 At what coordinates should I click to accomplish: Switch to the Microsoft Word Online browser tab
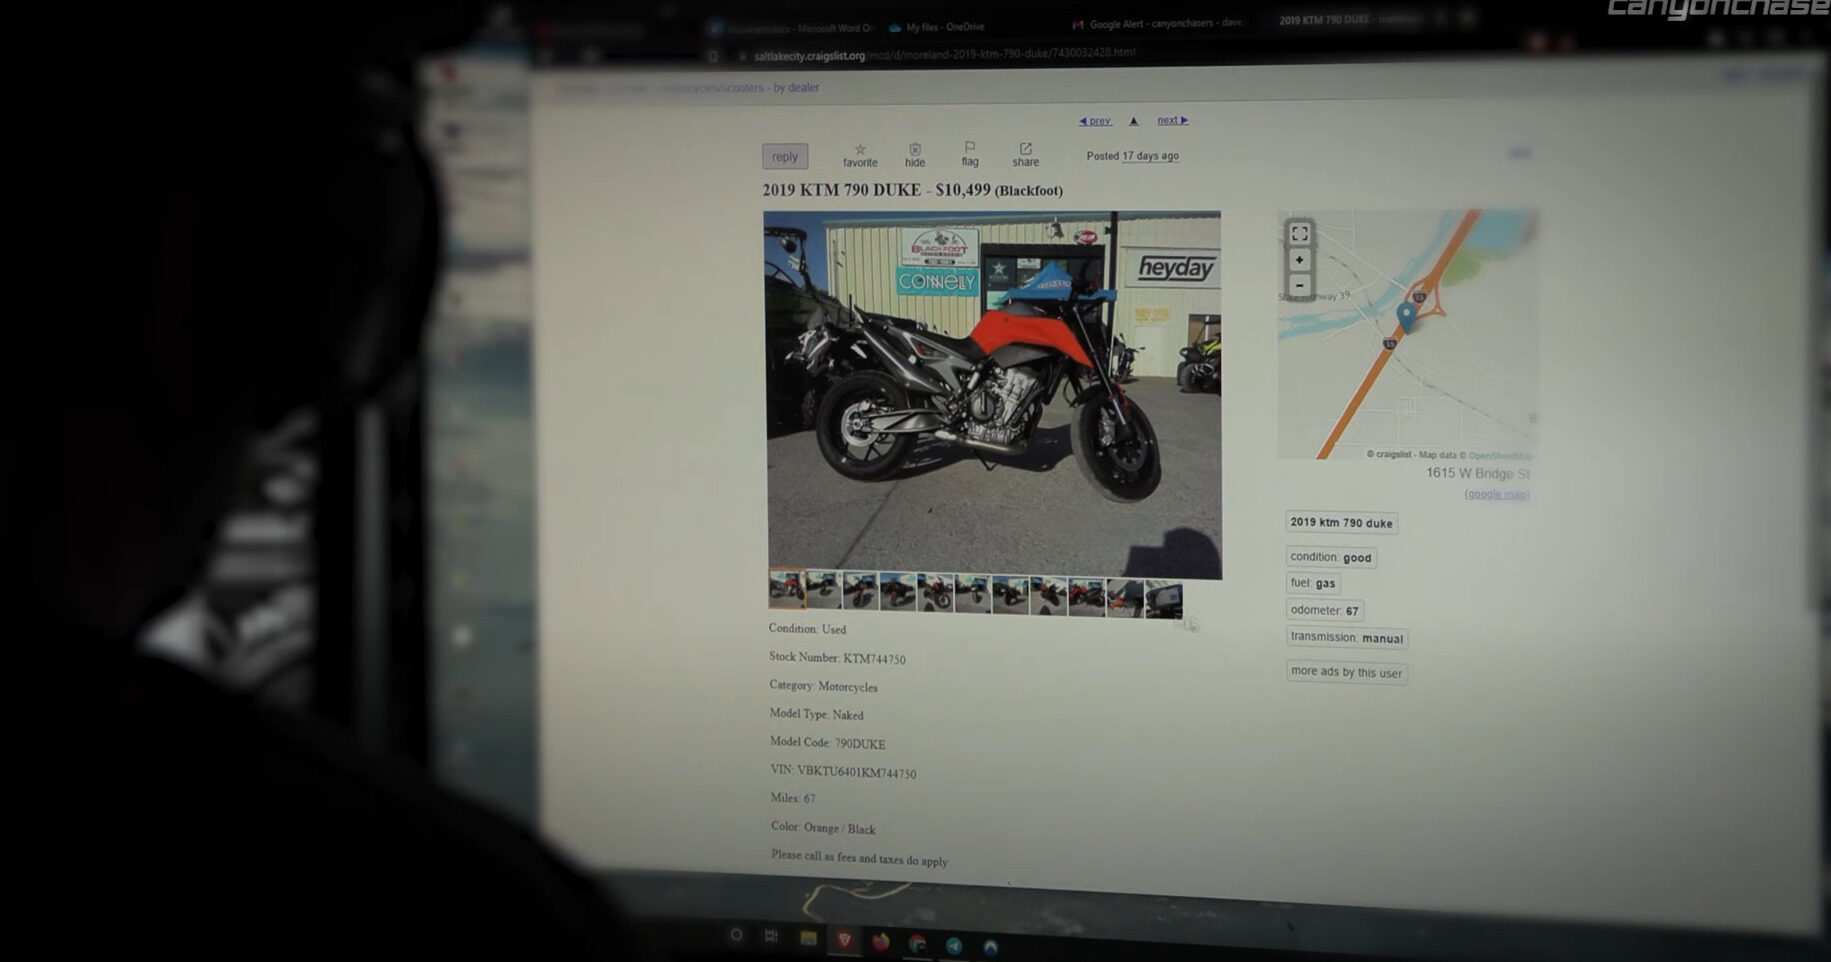pyautogui.click(x=792, y=28)
